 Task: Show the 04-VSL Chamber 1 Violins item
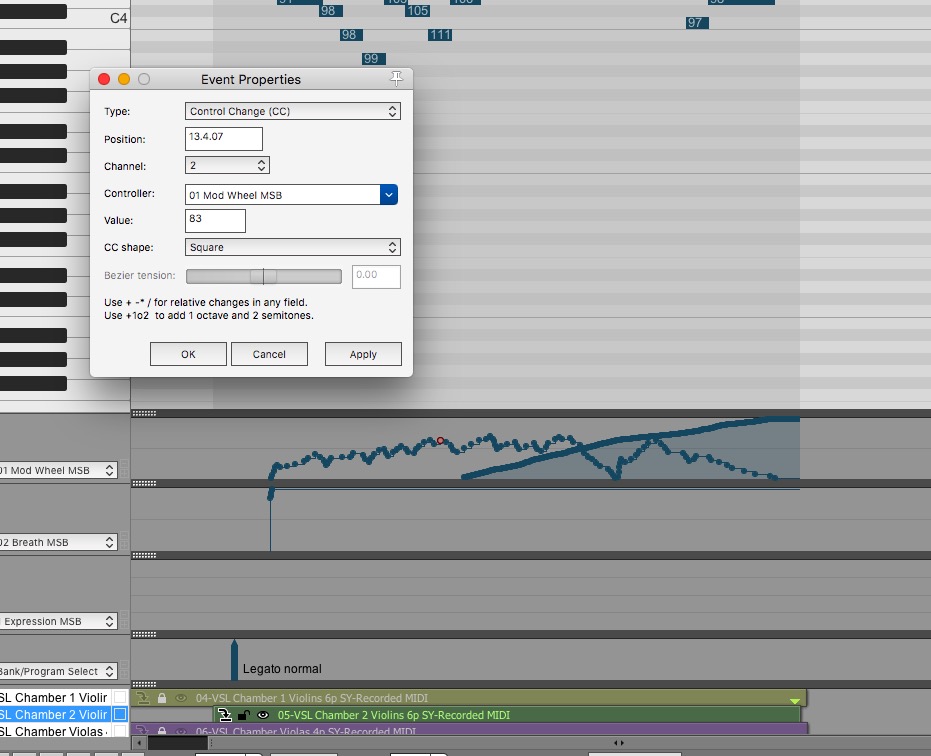point(180,698)
